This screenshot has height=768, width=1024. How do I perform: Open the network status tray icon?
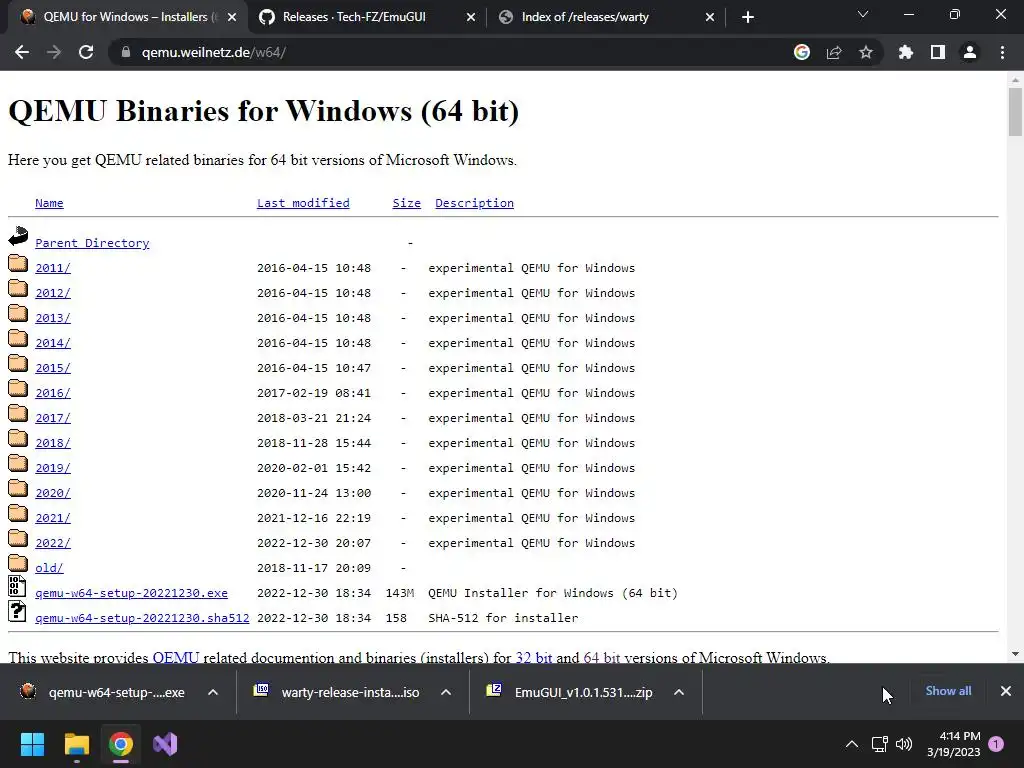click(879, 744)
